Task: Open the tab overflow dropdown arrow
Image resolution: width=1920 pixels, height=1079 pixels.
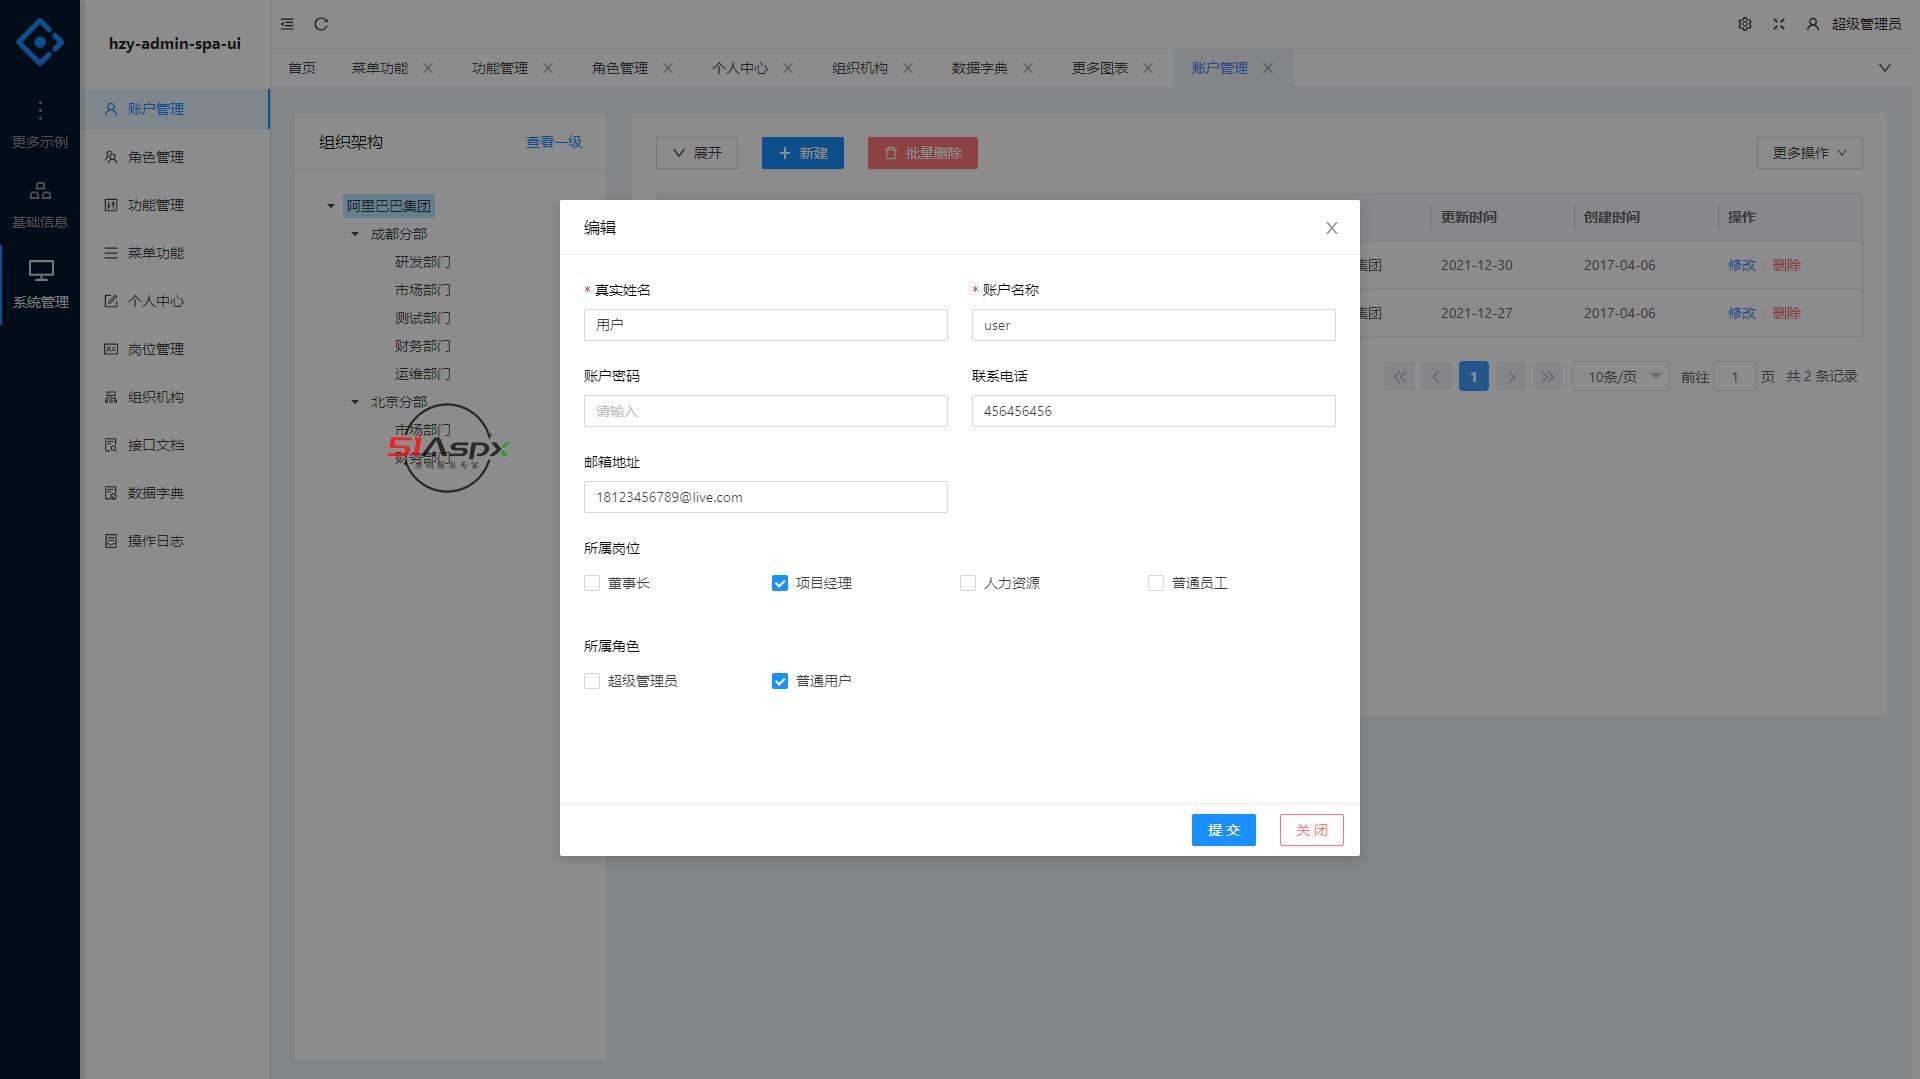Action: (1885, 68)
